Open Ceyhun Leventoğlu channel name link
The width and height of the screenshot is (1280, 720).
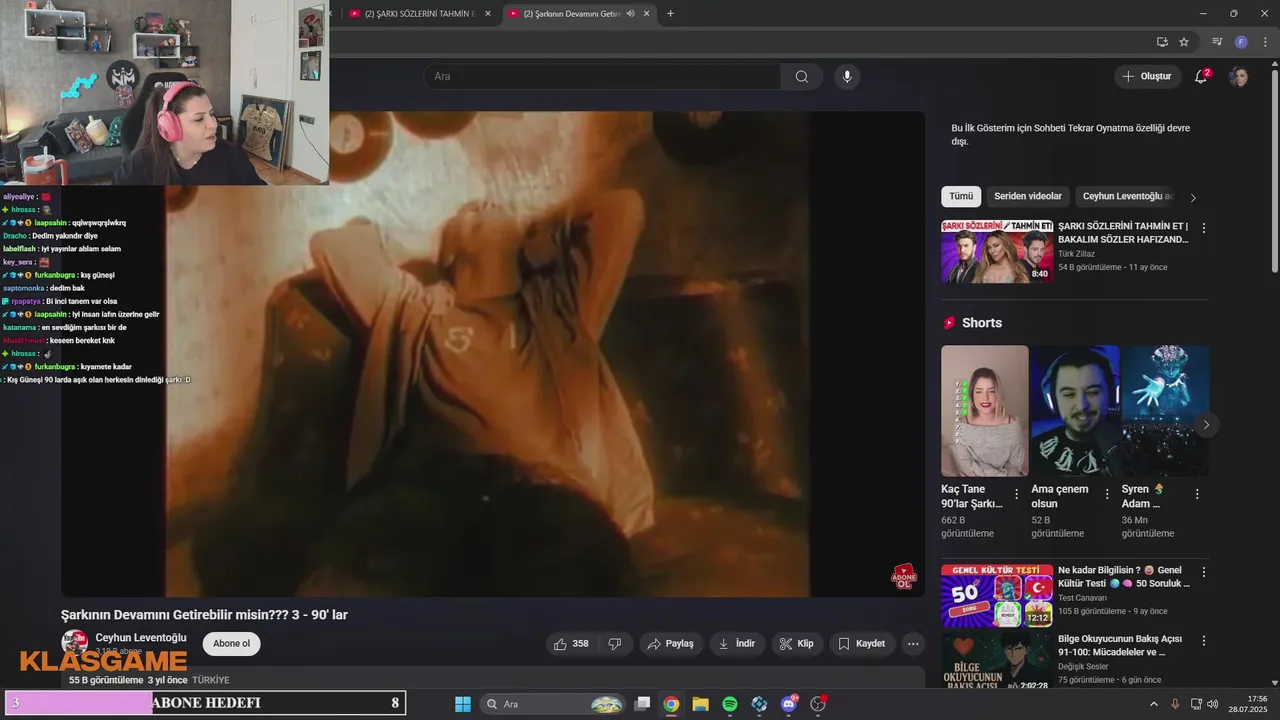(141, 638)
